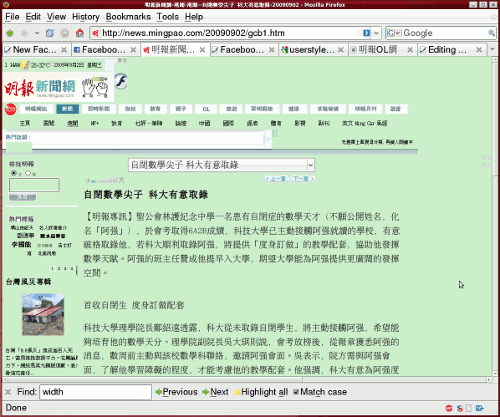Go to previous article (上一篇)

click(276, 179)
